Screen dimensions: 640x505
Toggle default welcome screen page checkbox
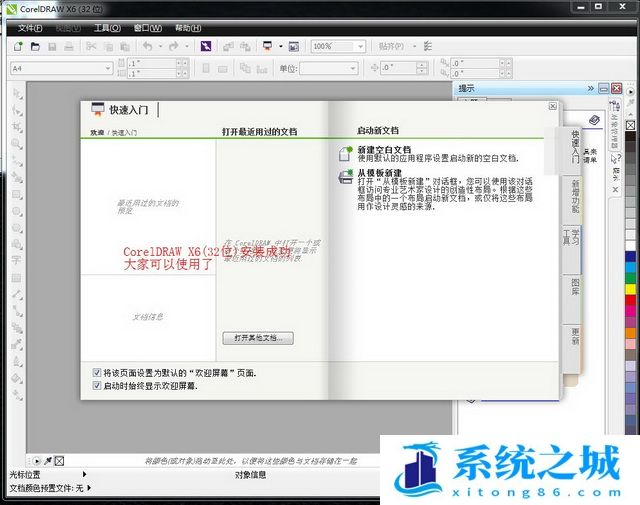(x=97, y=372)
